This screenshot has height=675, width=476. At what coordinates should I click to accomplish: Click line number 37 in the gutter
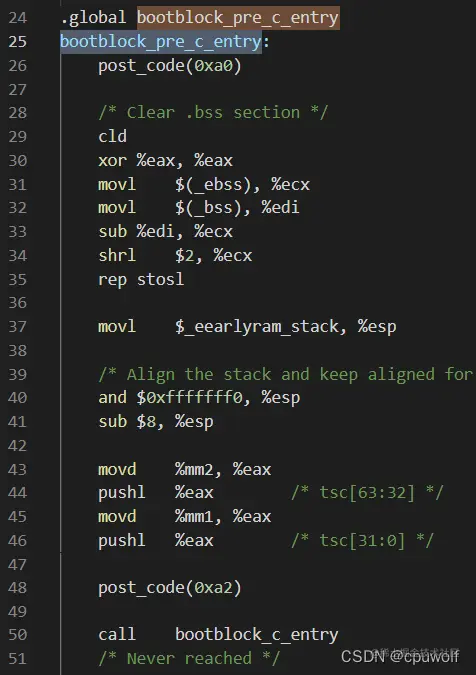point(18,327)
